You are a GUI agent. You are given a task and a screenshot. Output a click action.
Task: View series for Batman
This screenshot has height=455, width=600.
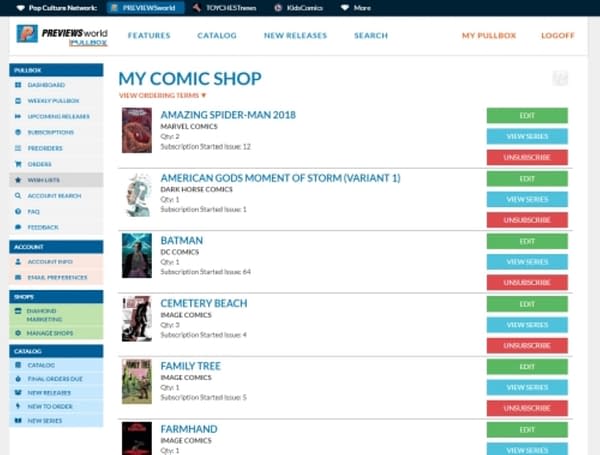(527, 262)
